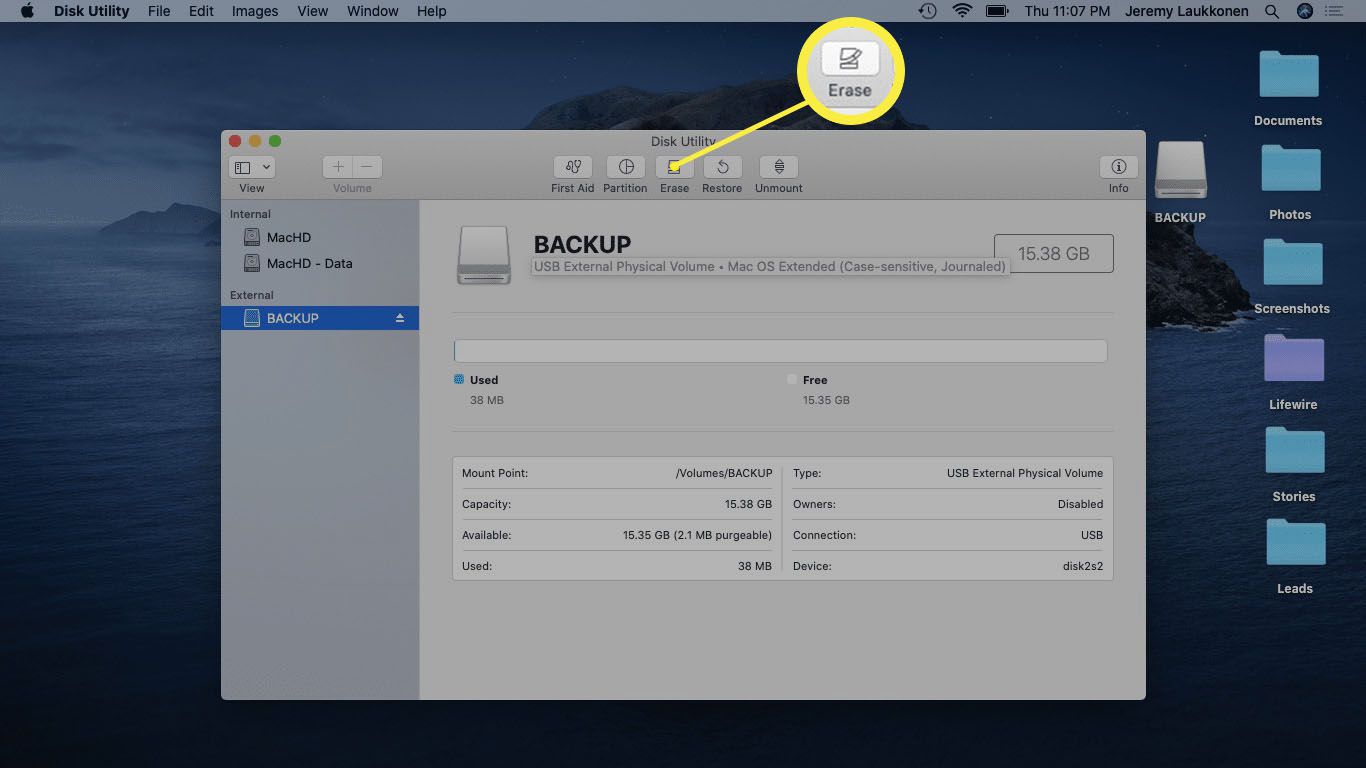Click the Free legend swatch
The height and width of the screenshot is (768, 1366).
(792, 379)
